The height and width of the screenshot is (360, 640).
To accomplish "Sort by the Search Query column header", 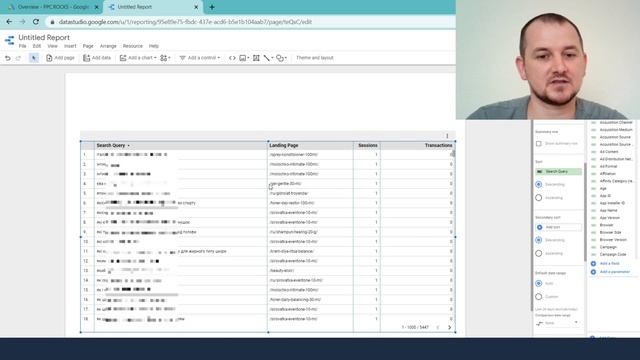I will coord(111,145).
